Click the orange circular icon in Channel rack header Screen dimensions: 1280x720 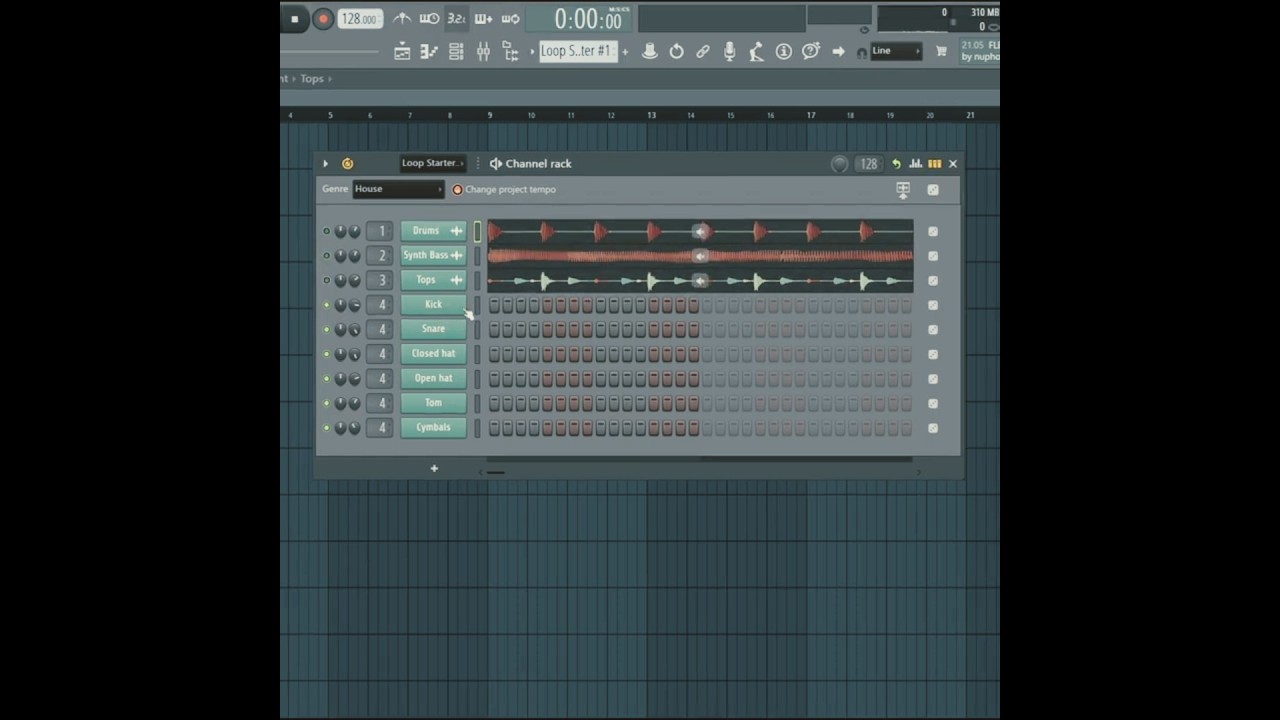(348, 164)
